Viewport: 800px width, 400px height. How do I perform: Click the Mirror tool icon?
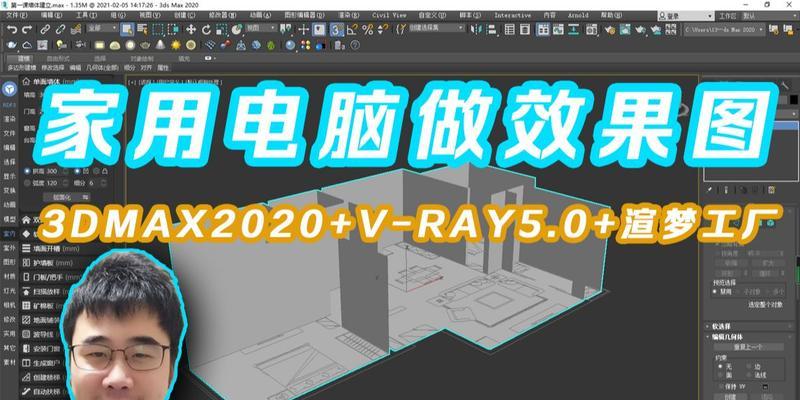(477, 30)
